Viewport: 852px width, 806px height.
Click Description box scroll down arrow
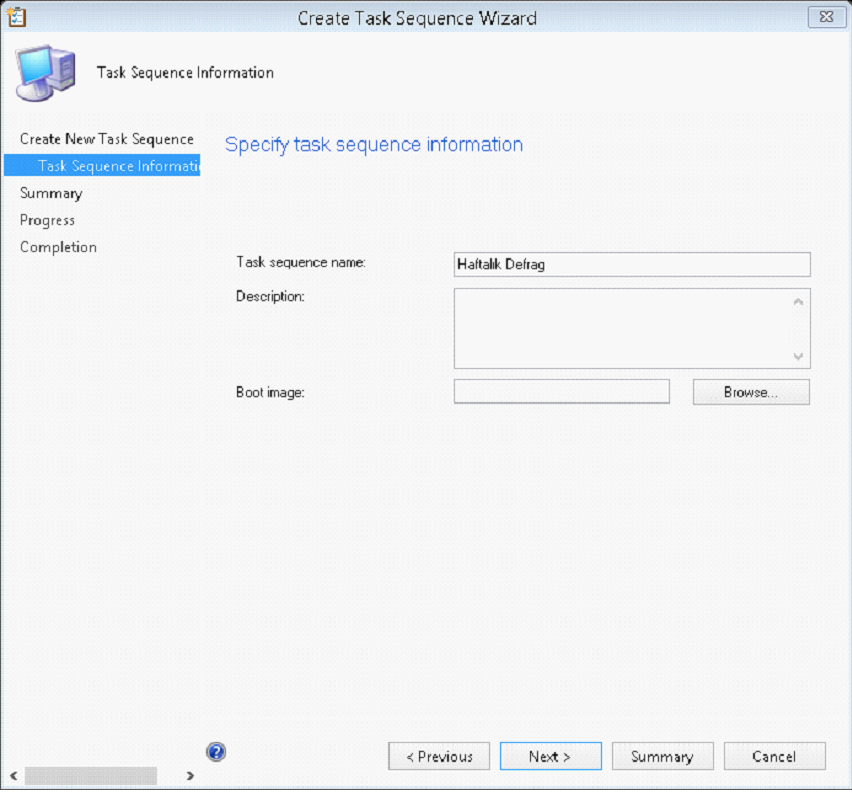(798, 357)
